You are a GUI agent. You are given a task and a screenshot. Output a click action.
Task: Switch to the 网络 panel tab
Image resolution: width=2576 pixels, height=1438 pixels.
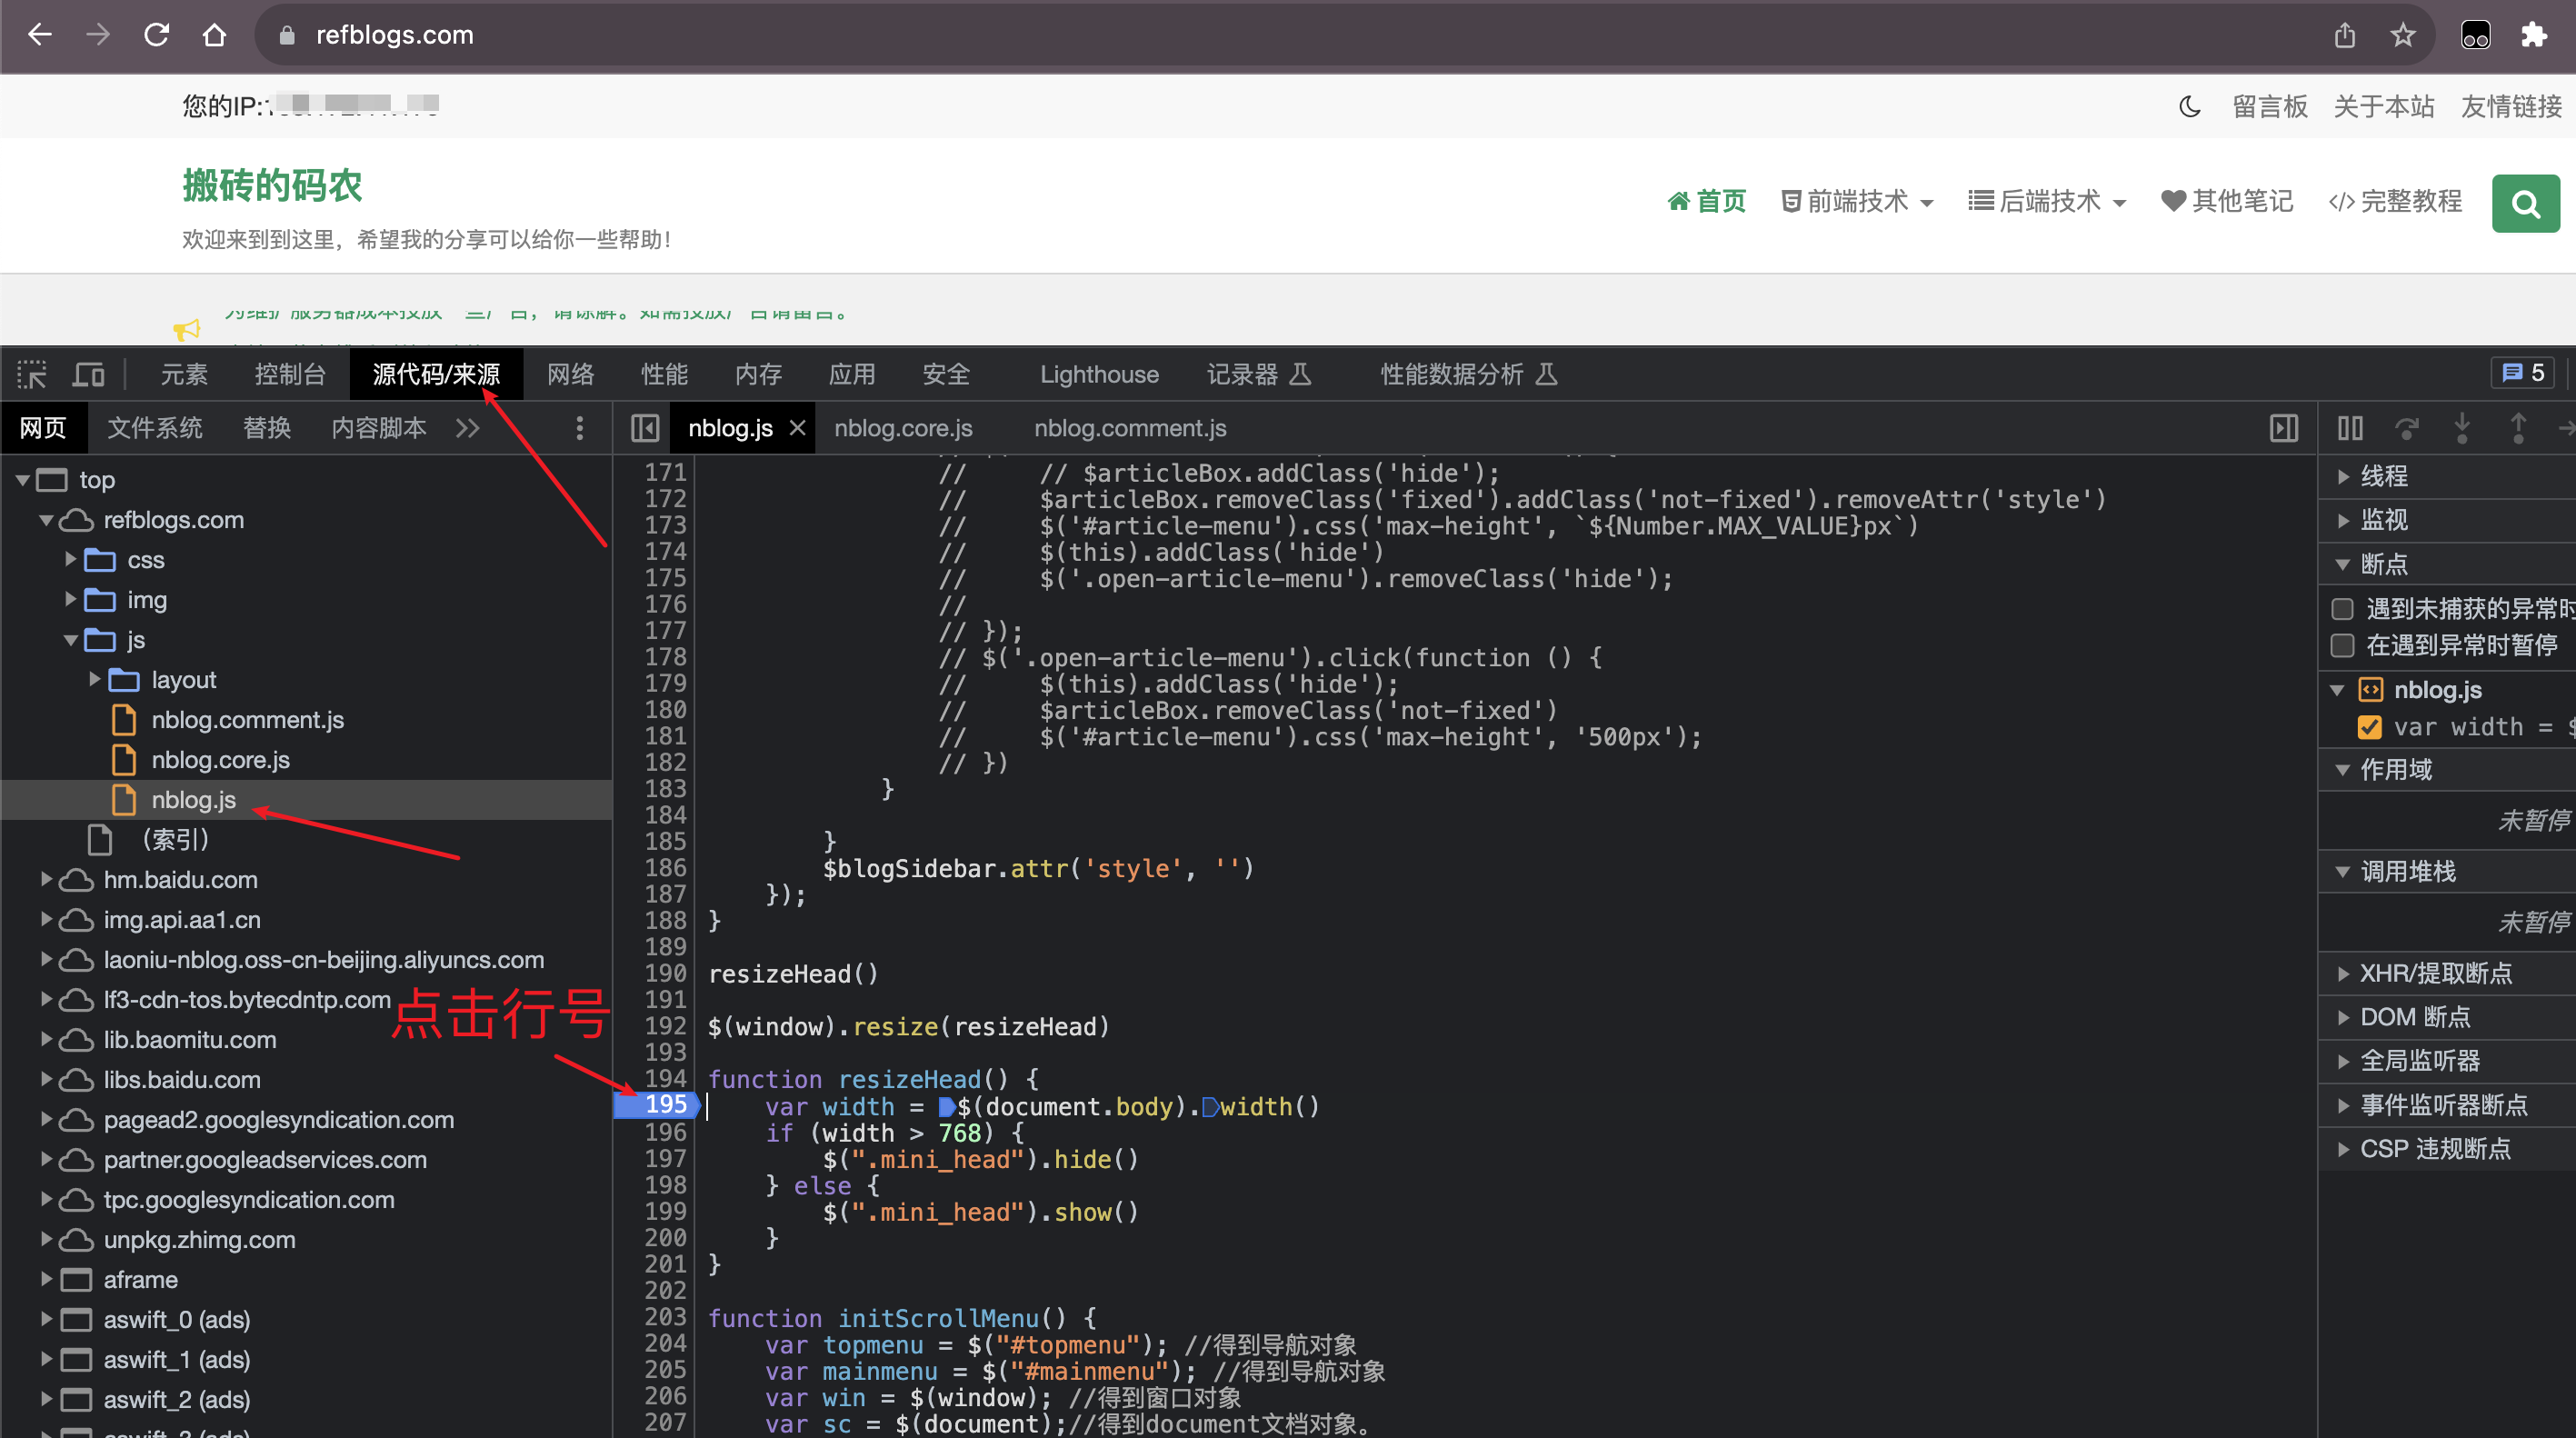click(x=570, y=375)
